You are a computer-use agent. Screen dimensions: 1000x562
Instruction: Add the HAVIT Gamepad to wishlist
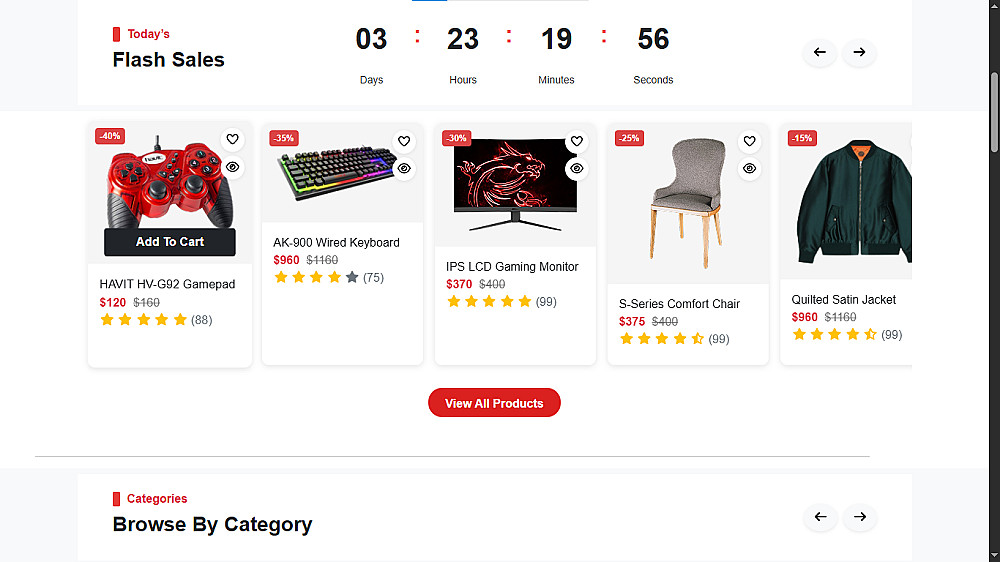(232, 140)
